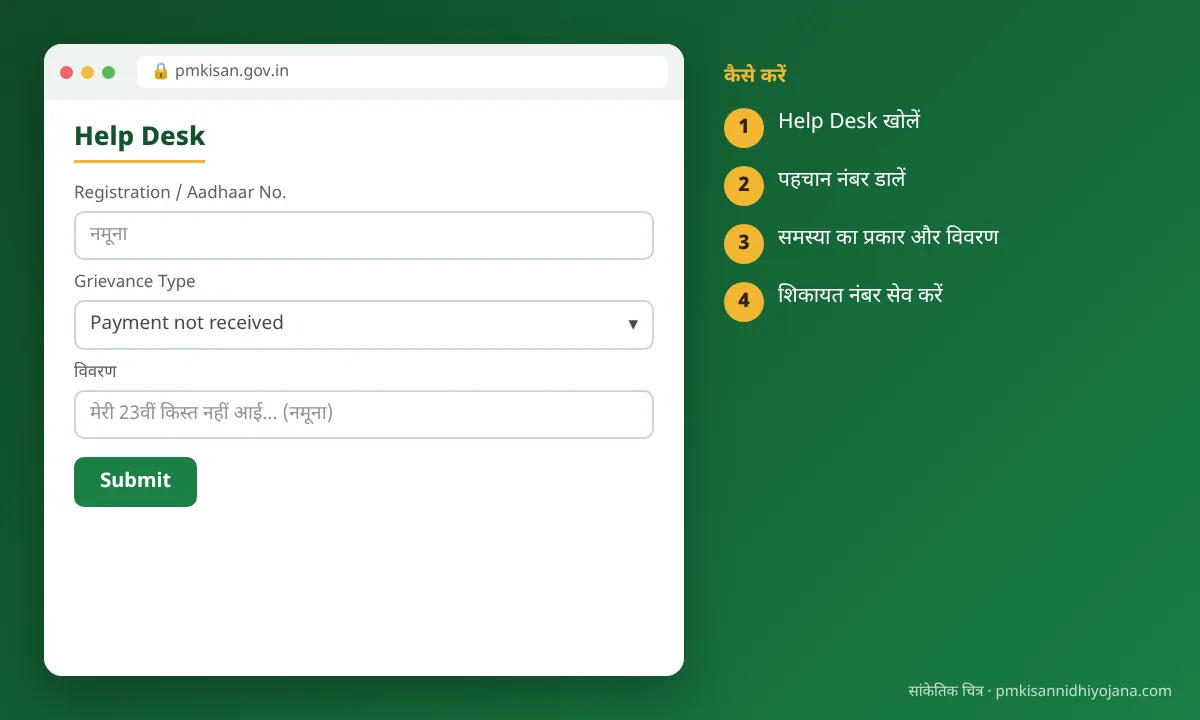The image size is (1200, 720).
Task: Click the Registration / Aadhaar No. label
Action: tap(180, 192)
